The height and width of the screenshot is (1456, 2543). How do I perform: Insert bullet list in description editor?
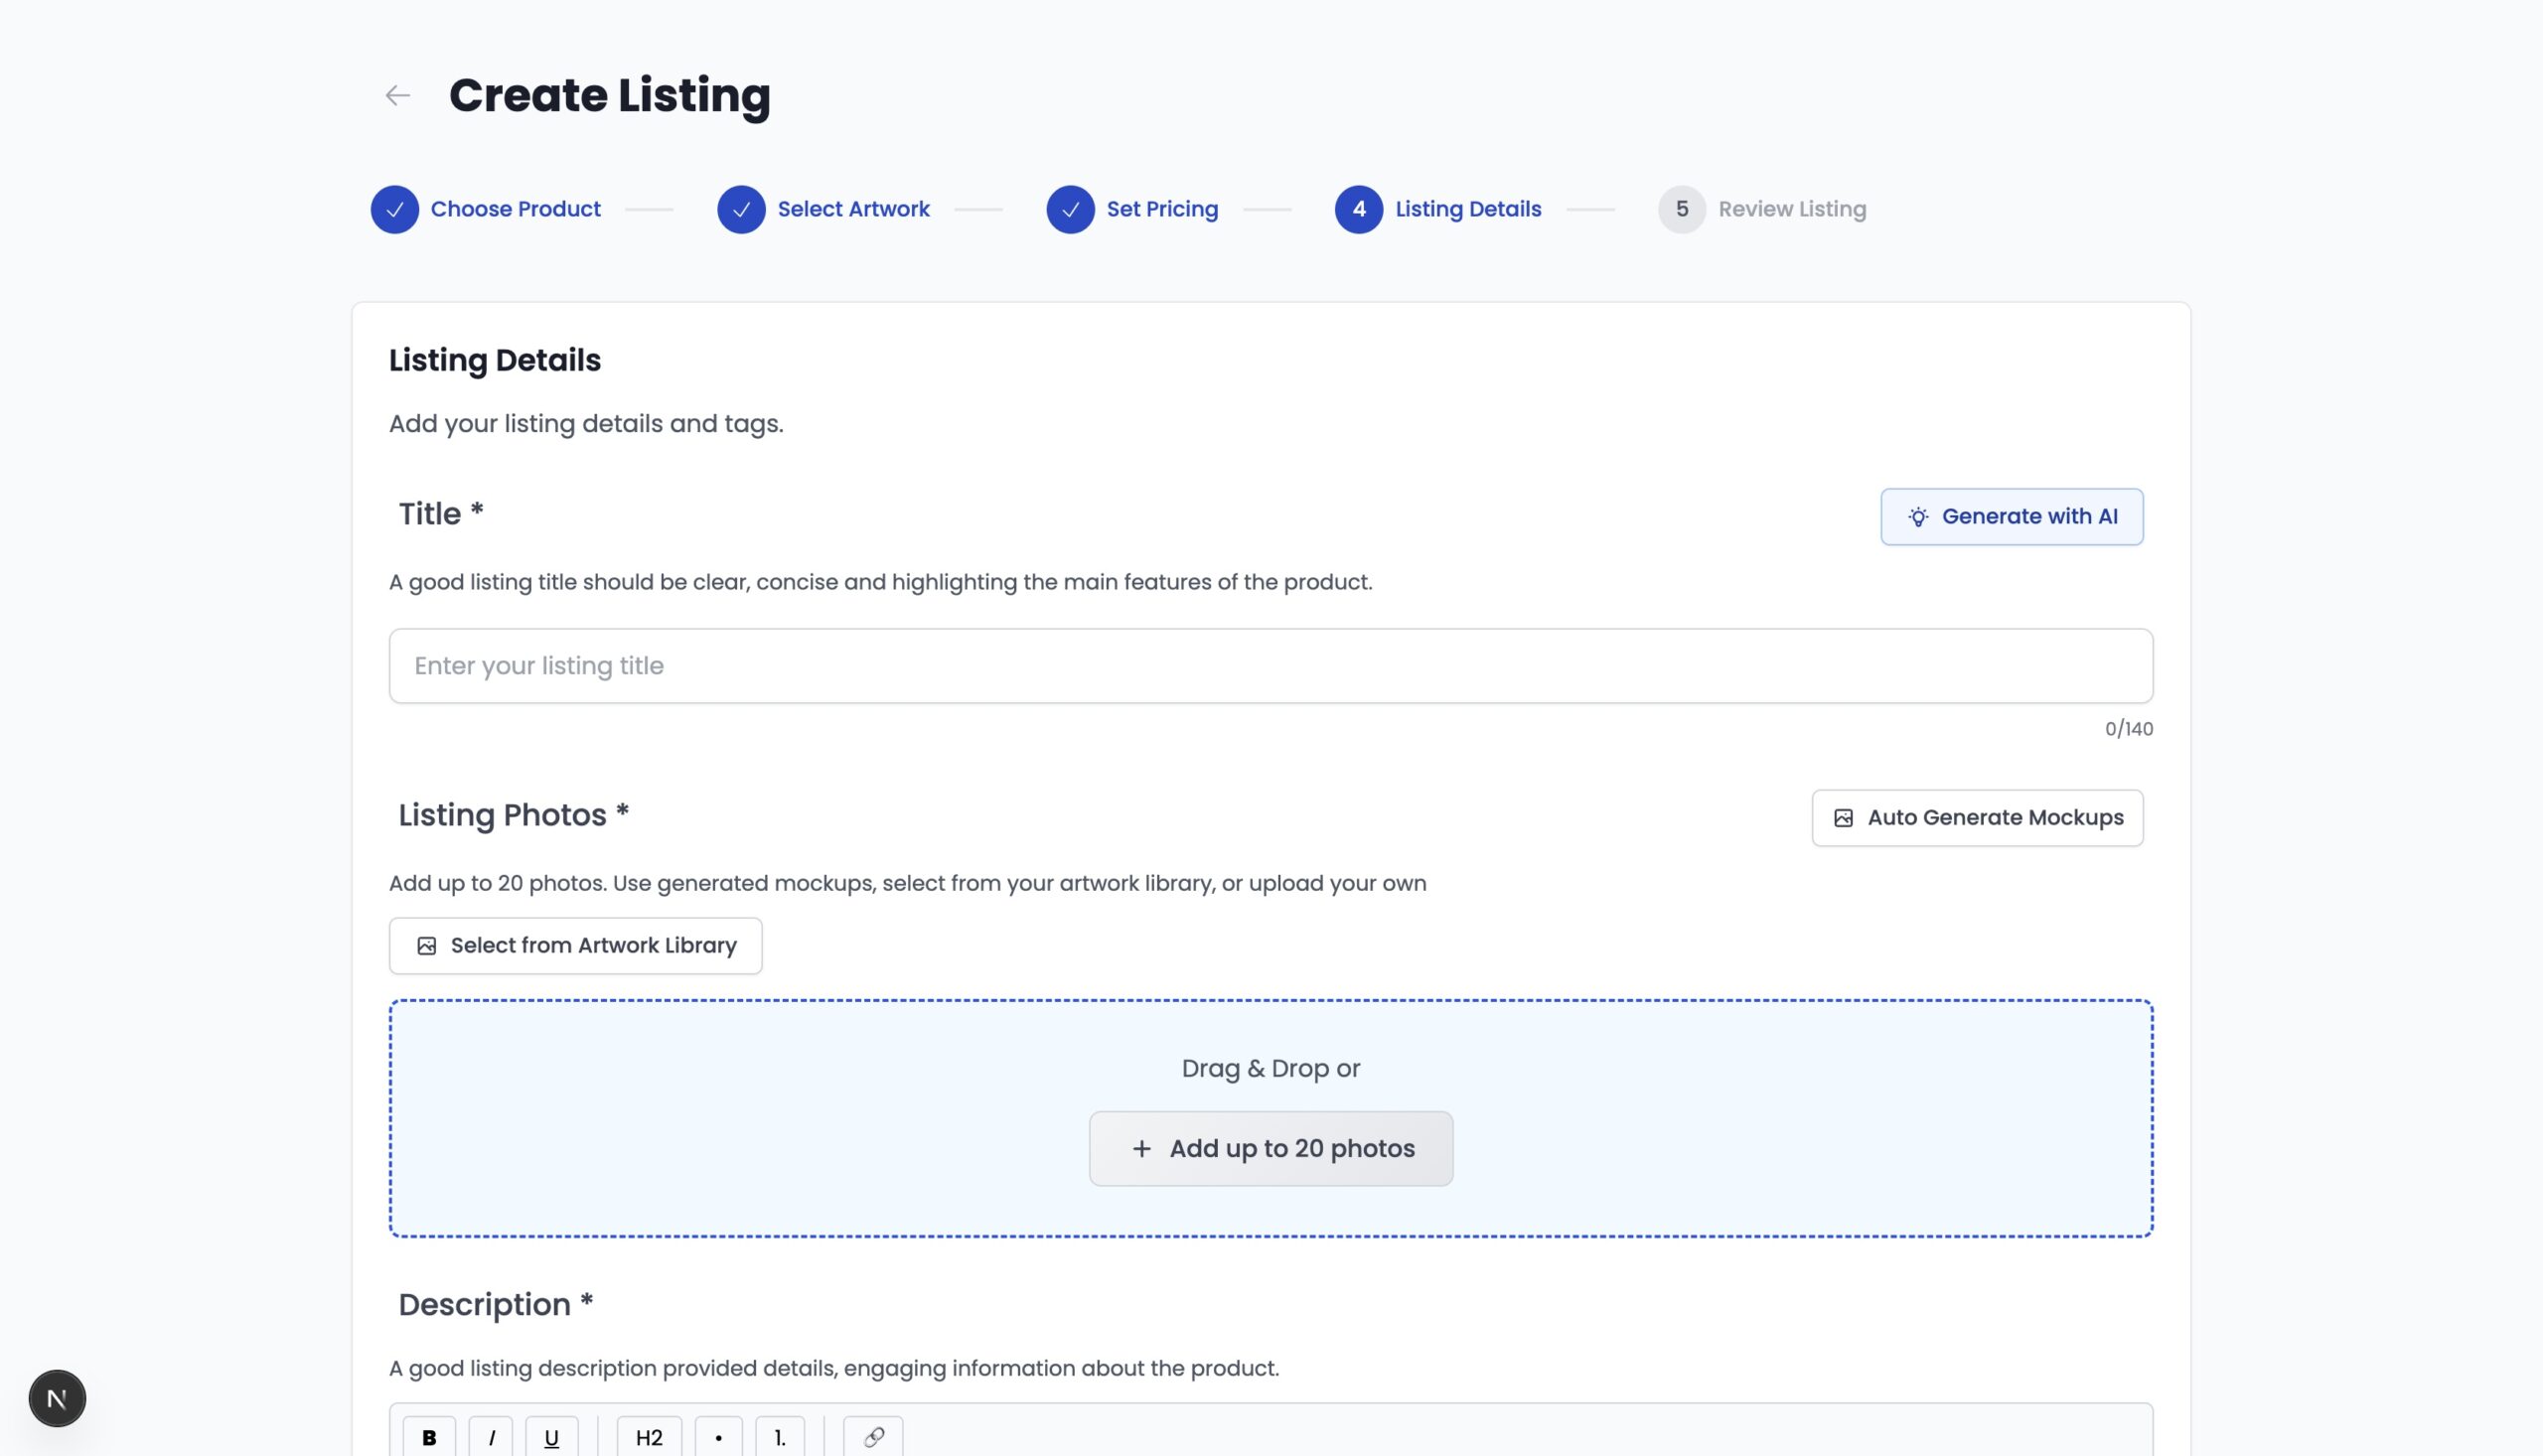718,1437
